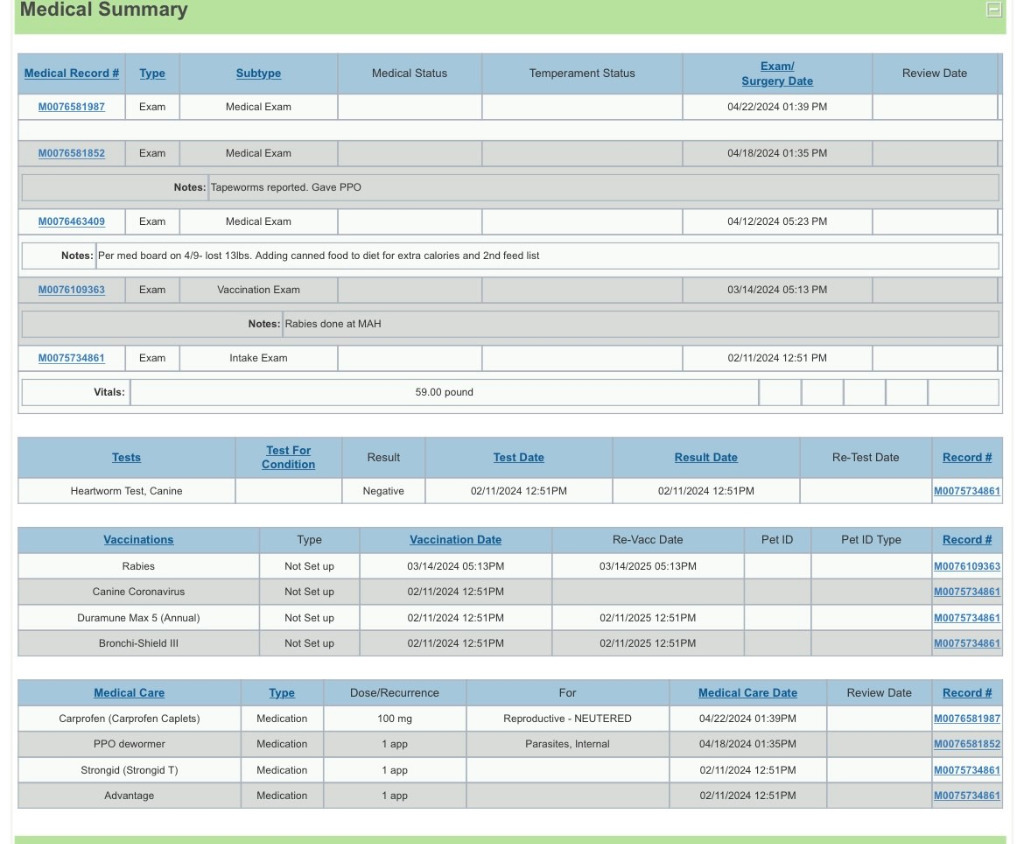The width and height of the screenshot is (1024, 844).
Task: Sort by Test For Condition header
Action: click(289, 457)
